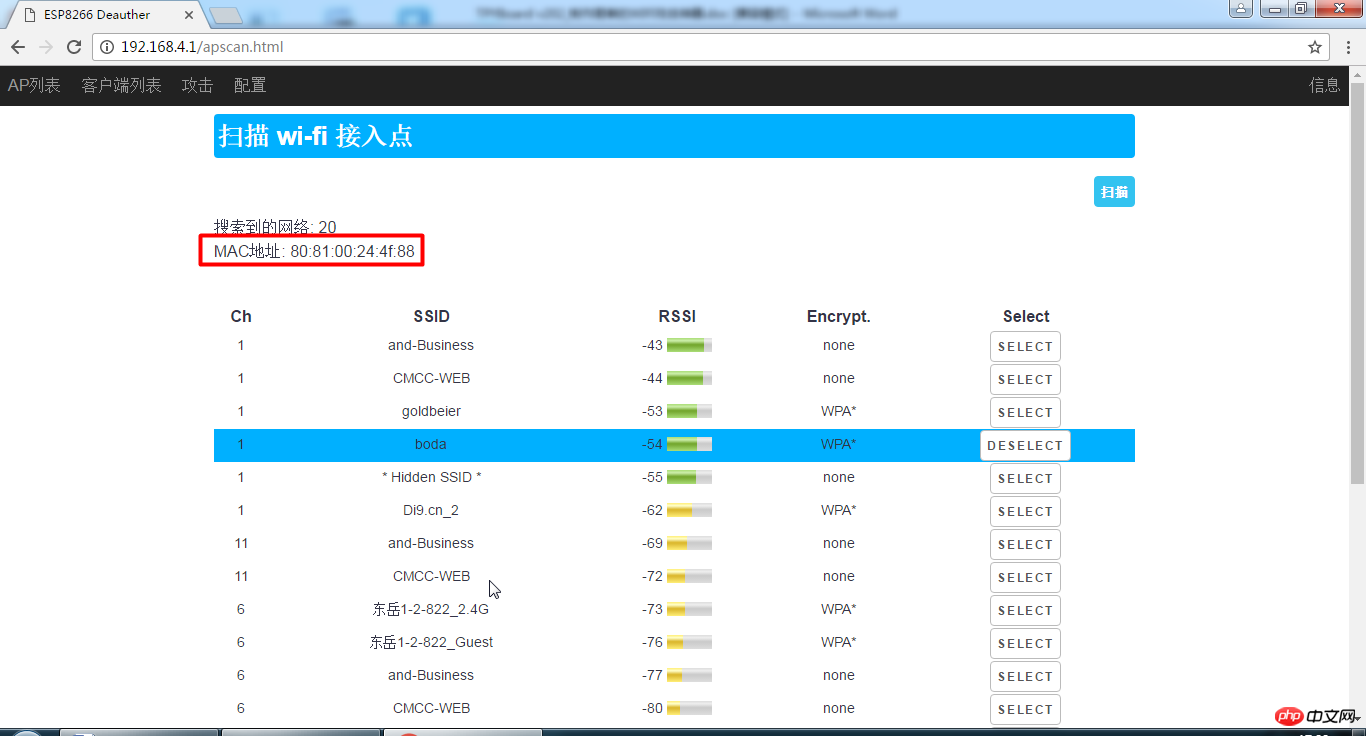Click the browser back arrow

[18, 47]
